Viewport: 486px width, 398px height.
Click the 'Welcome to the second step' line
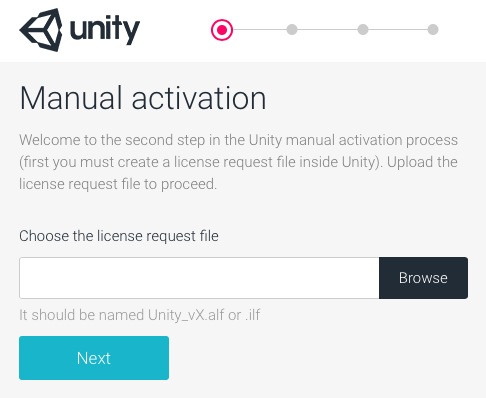coord(238,140)
